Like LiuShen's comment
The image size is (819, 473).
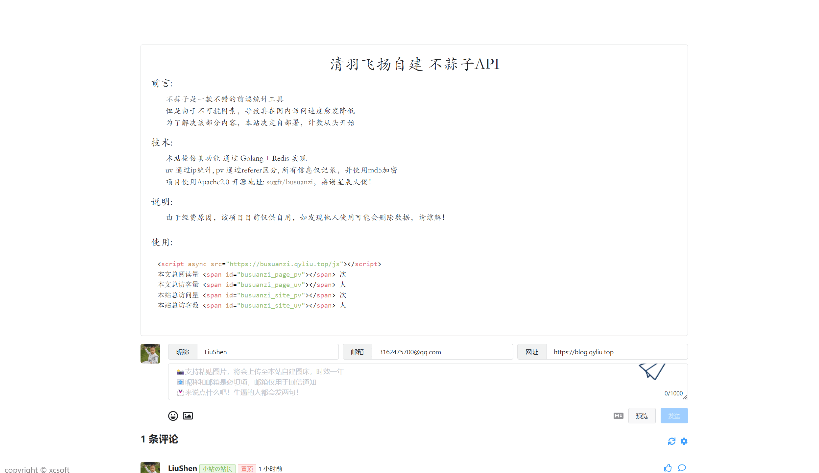(x=668, y=467)
